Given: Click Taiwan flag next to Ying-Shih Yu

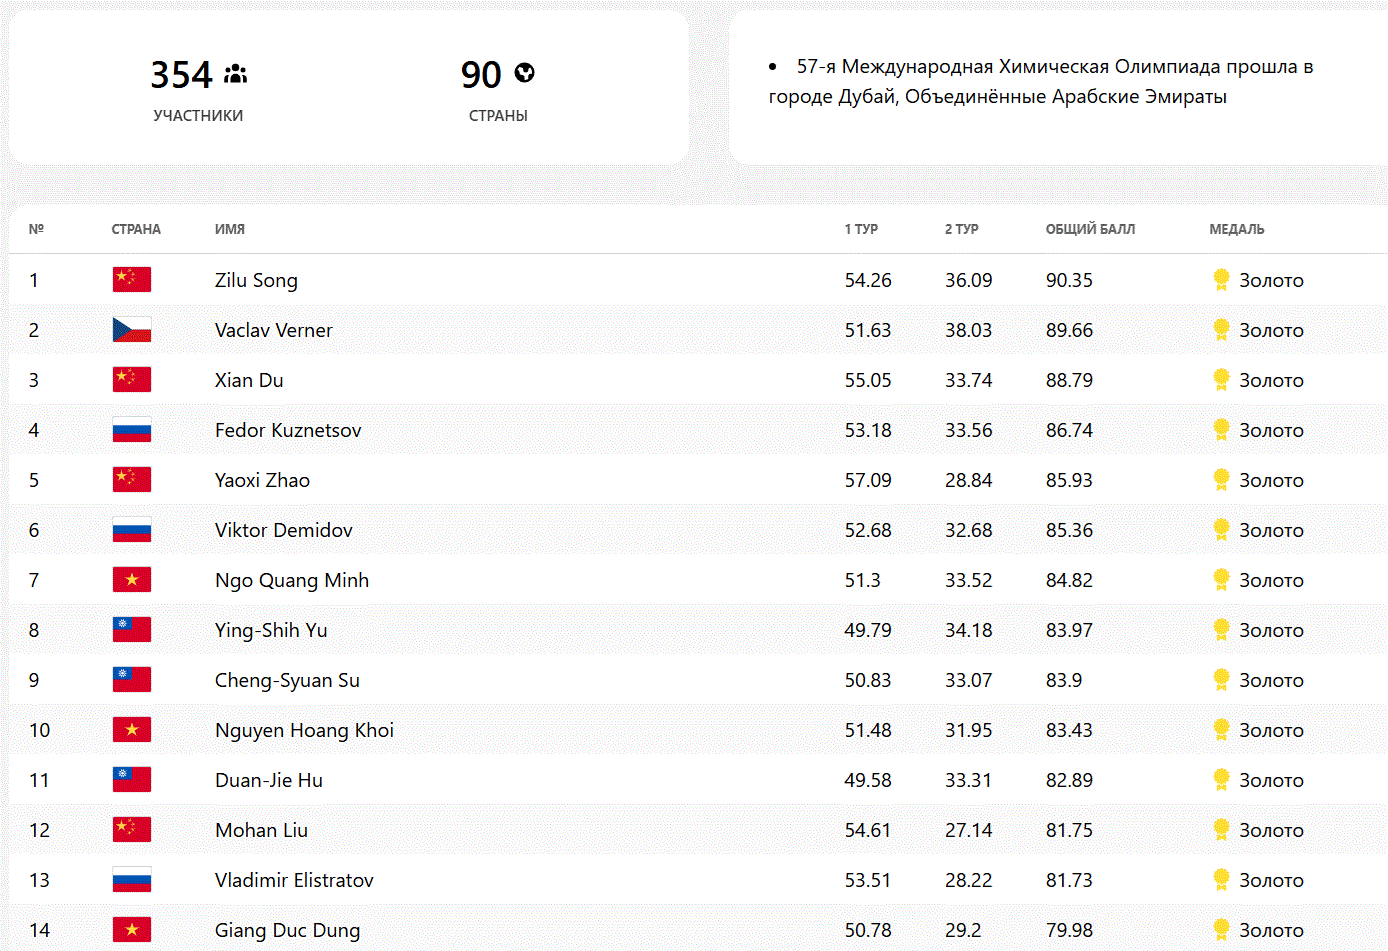Looking at the screenshot, I should coord(132,630).
